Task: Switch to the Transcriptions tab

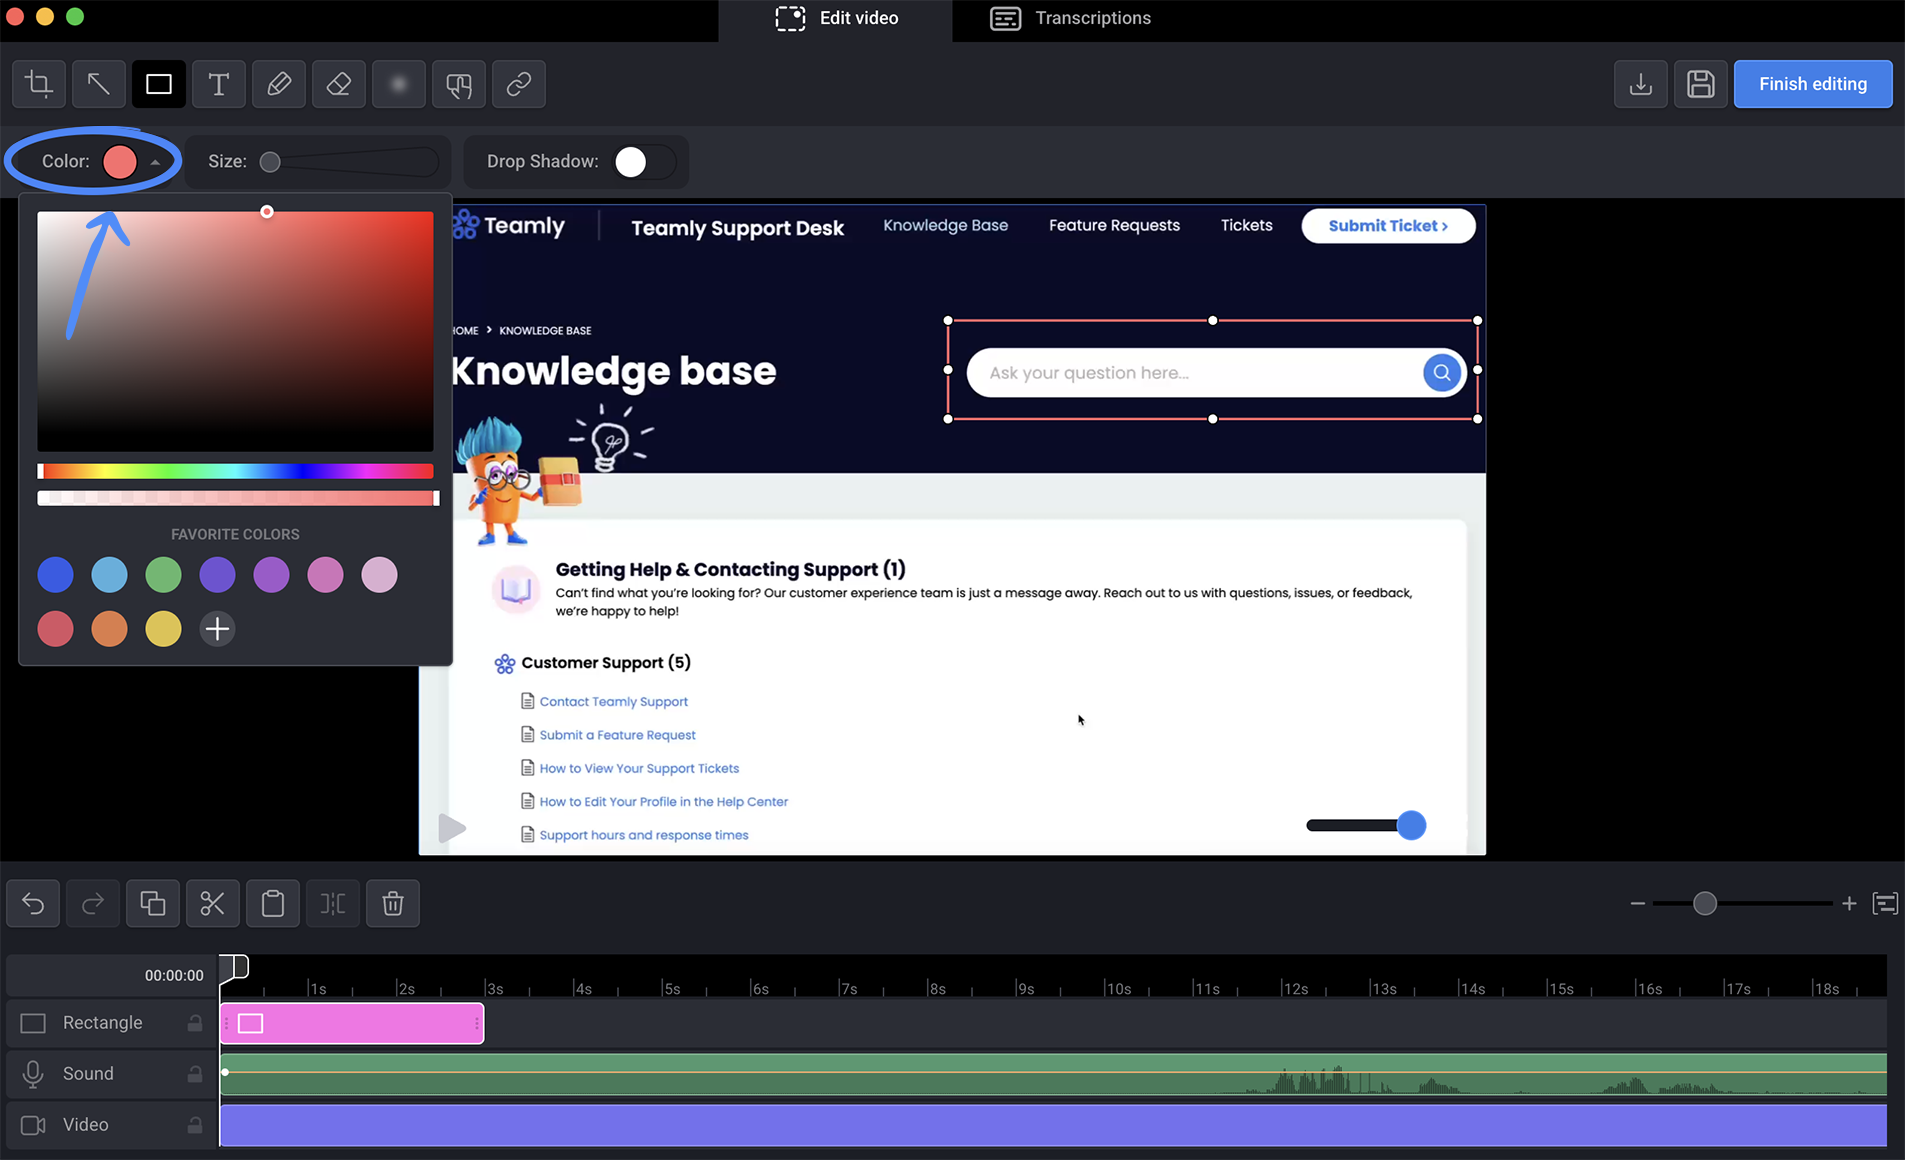Action: pos(1070,18)
